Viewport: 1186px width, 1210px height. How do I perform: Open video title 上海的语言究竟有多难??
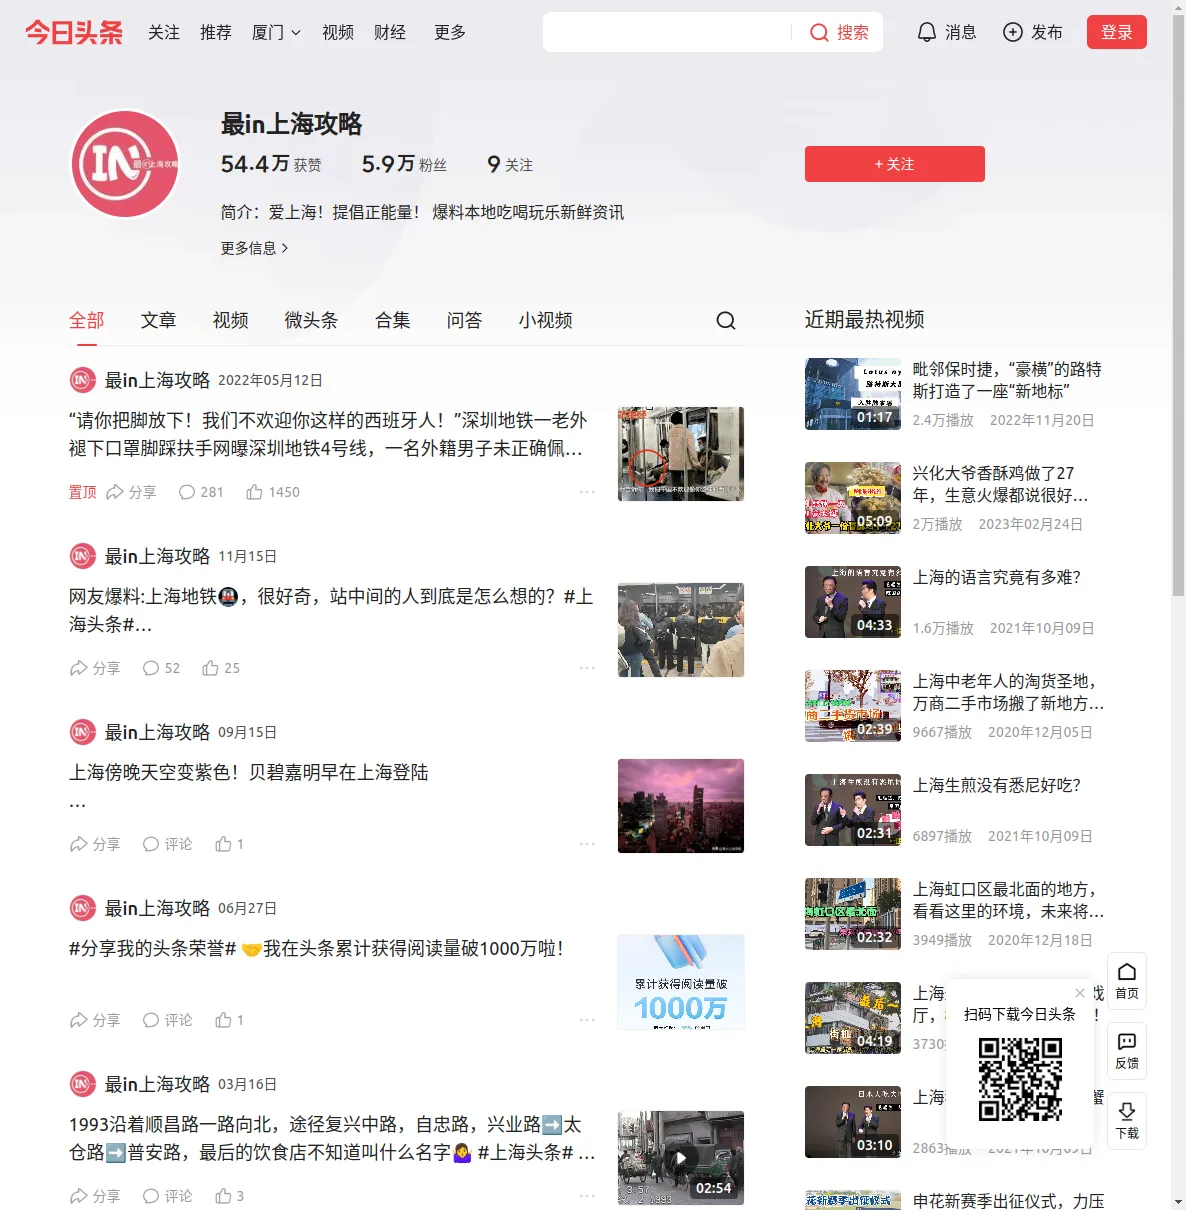pyautogui.click(x=997, y=578)
